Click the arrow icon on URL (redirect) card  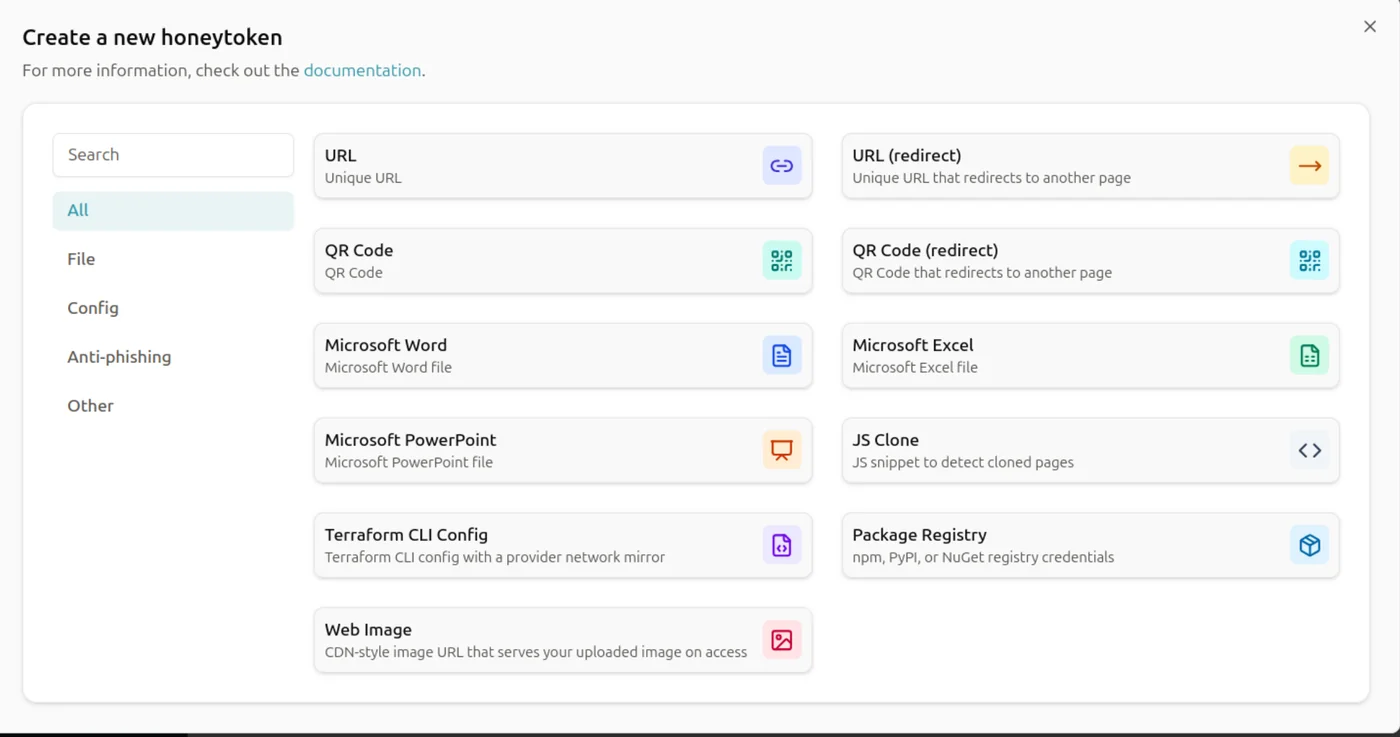pyautogui.click(x=1310, y=166)
